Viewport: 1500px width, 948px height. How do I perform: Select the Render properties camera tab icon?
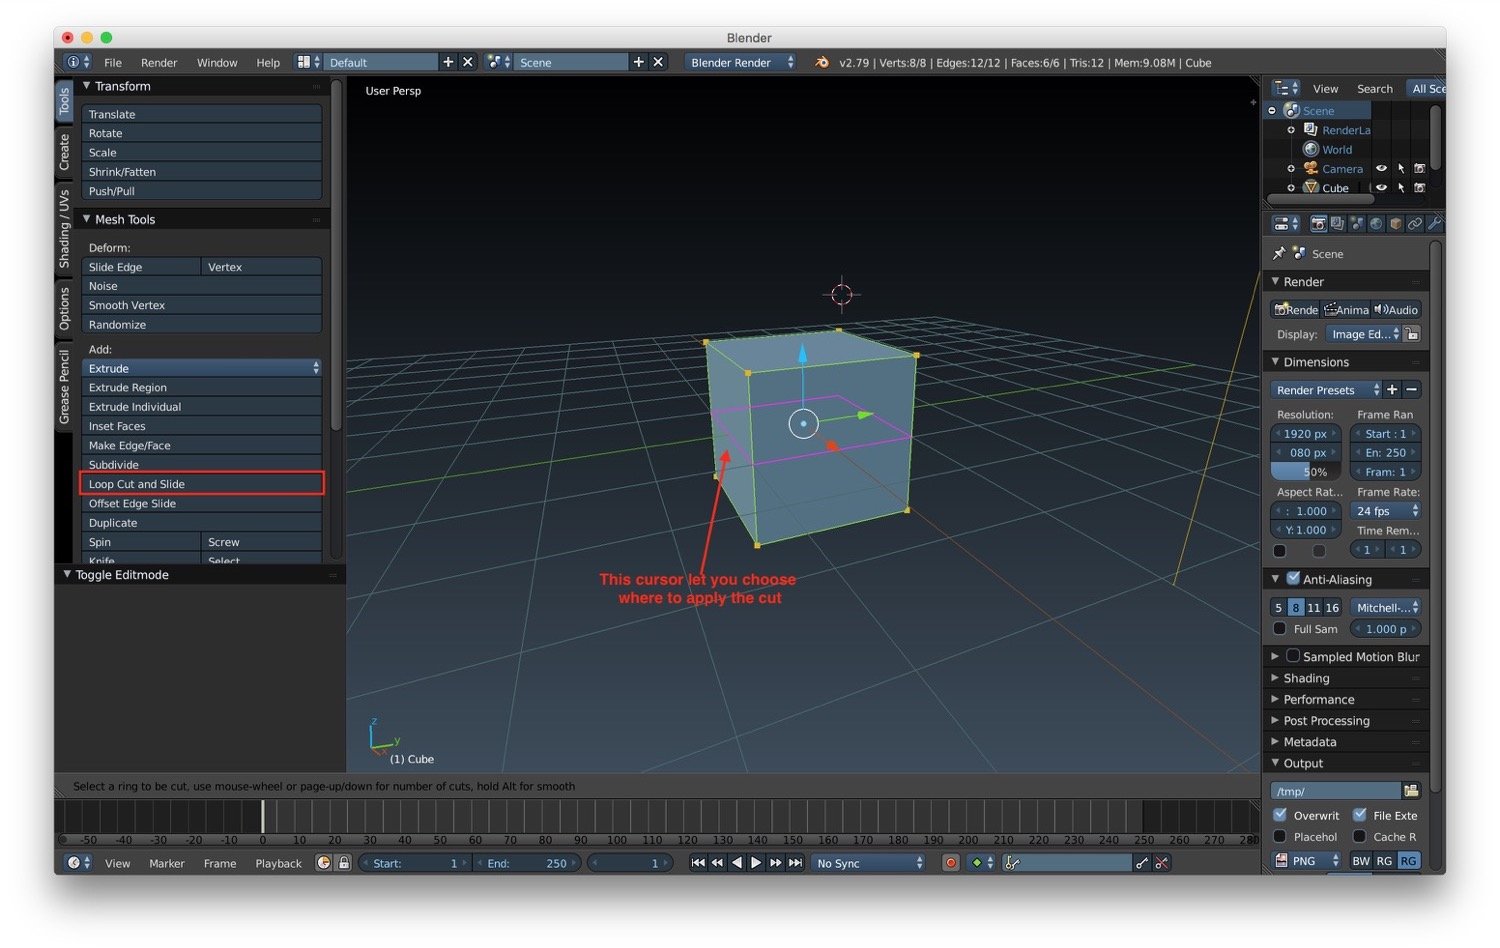[1318, 224]
